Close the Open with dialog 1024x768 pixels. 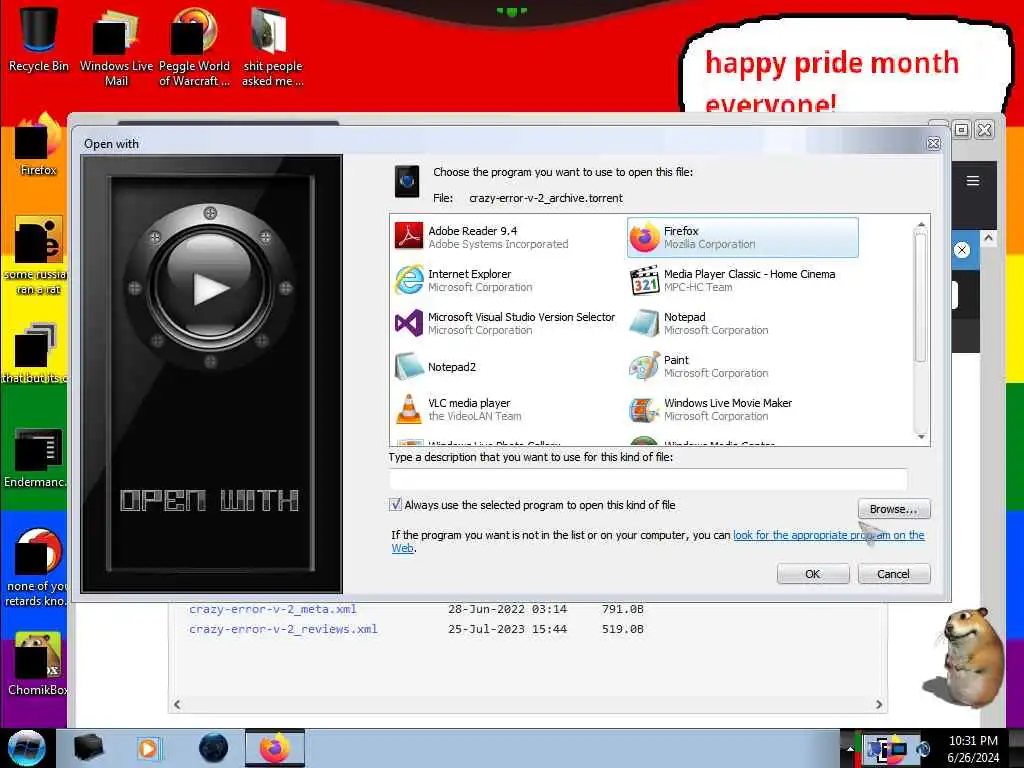933,143
